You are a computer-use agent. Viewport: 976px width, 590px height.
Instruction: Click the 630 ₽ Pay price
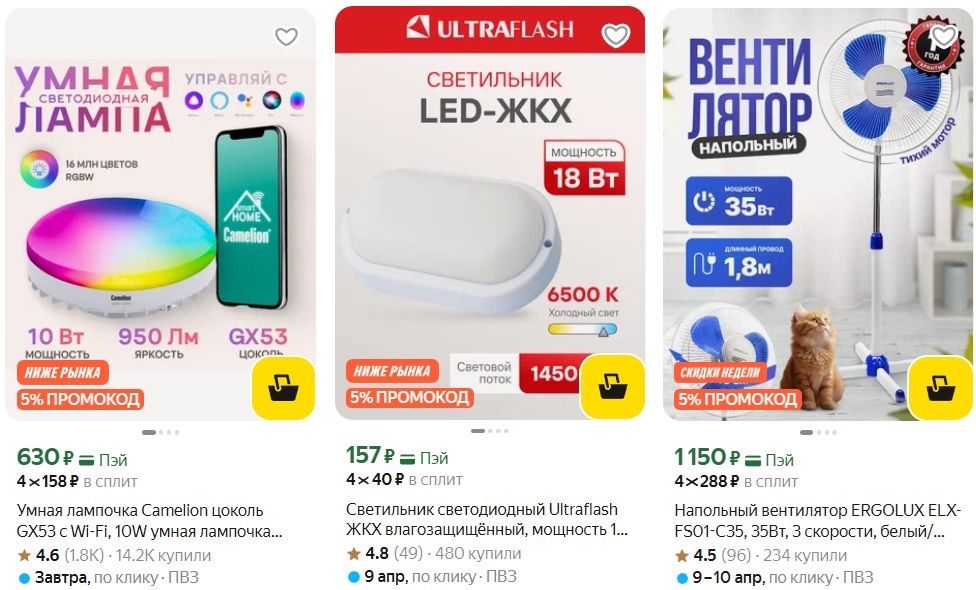point(72,458)
